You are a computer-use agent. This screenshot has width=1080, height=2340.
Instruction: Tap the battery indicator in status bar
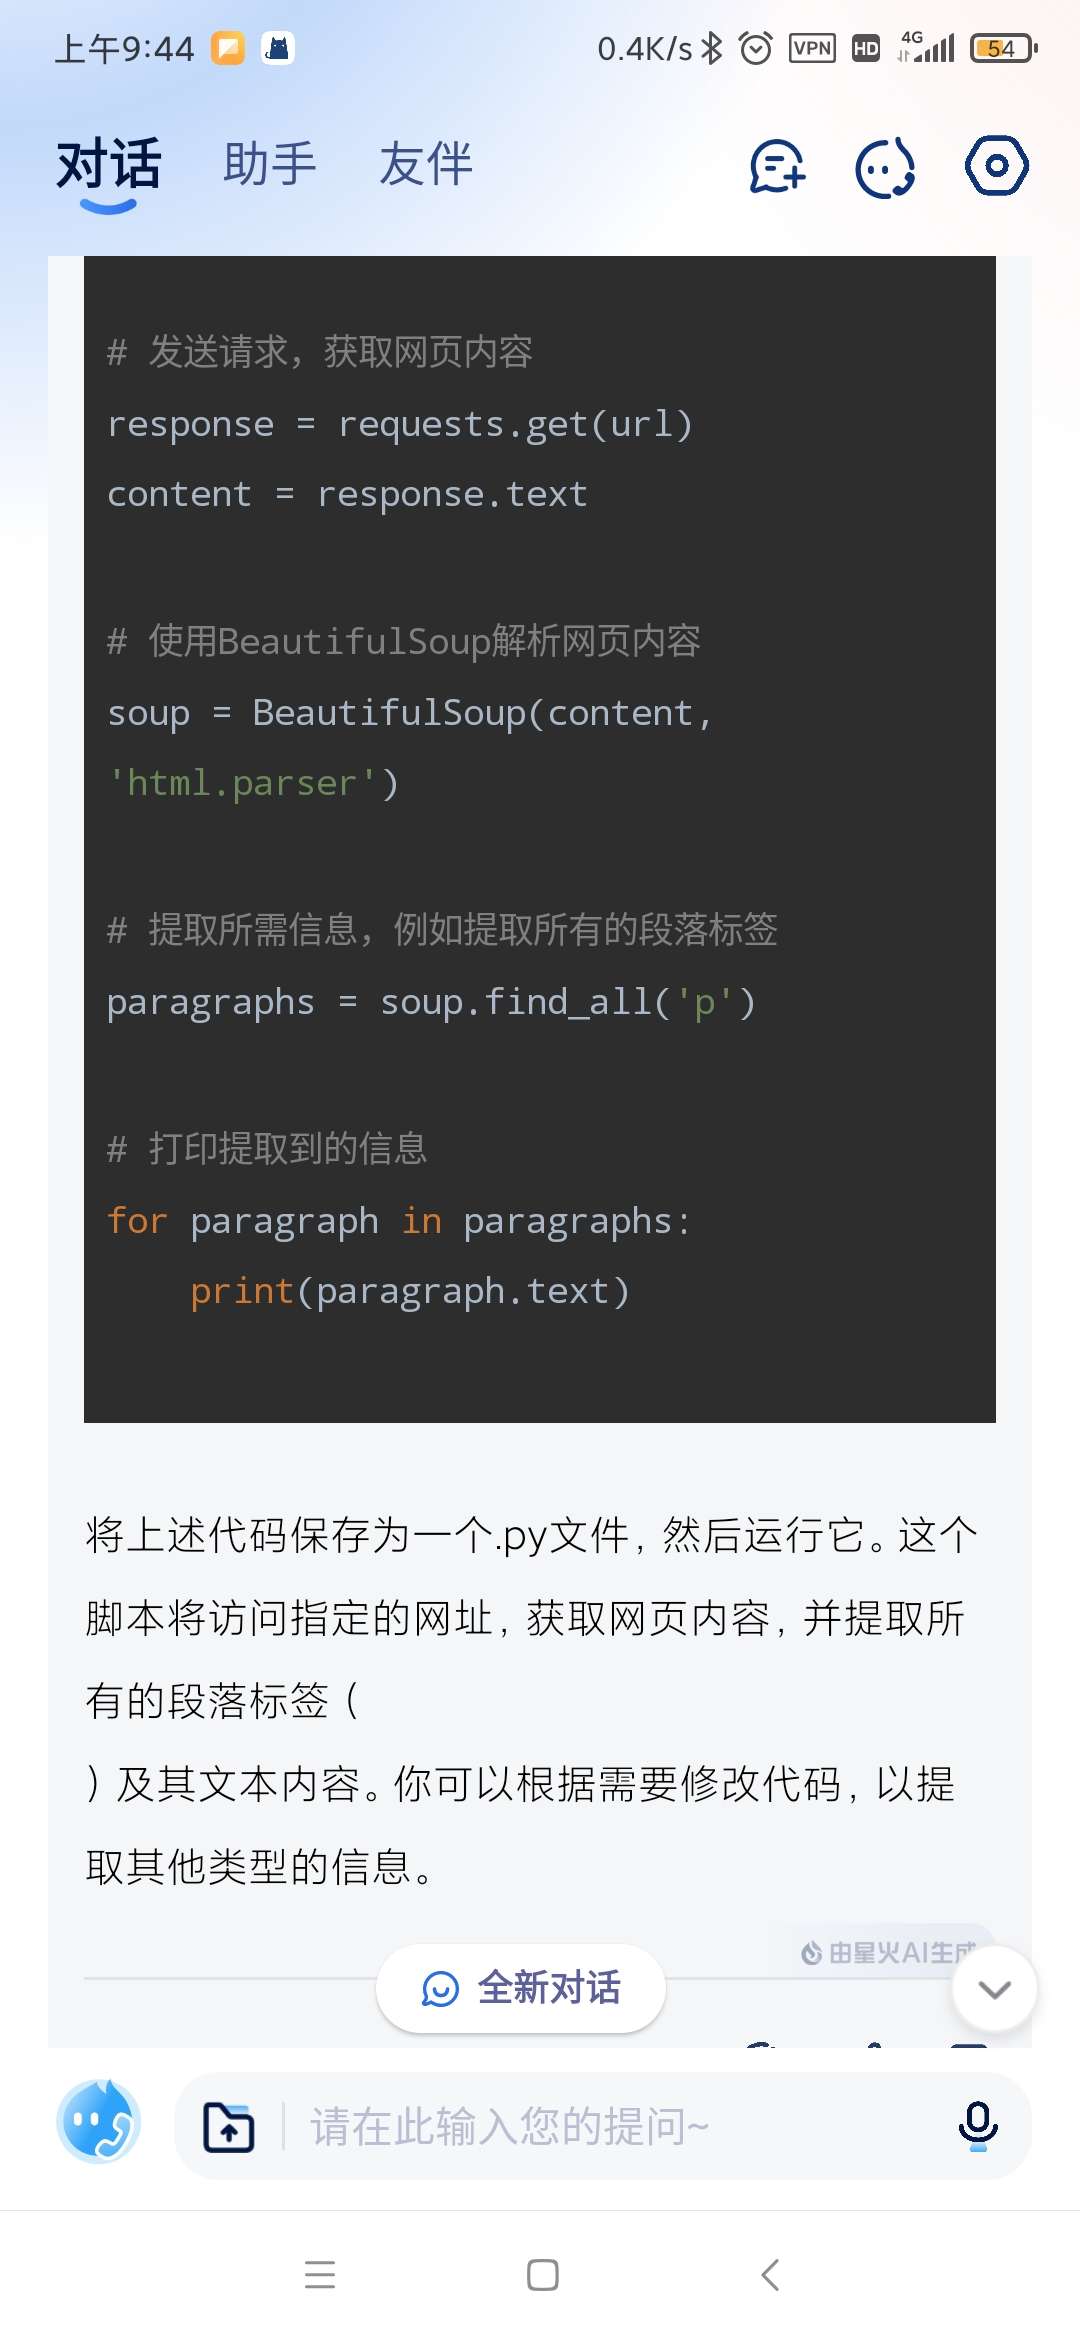pyautogui.click(x=1003, y=48)
